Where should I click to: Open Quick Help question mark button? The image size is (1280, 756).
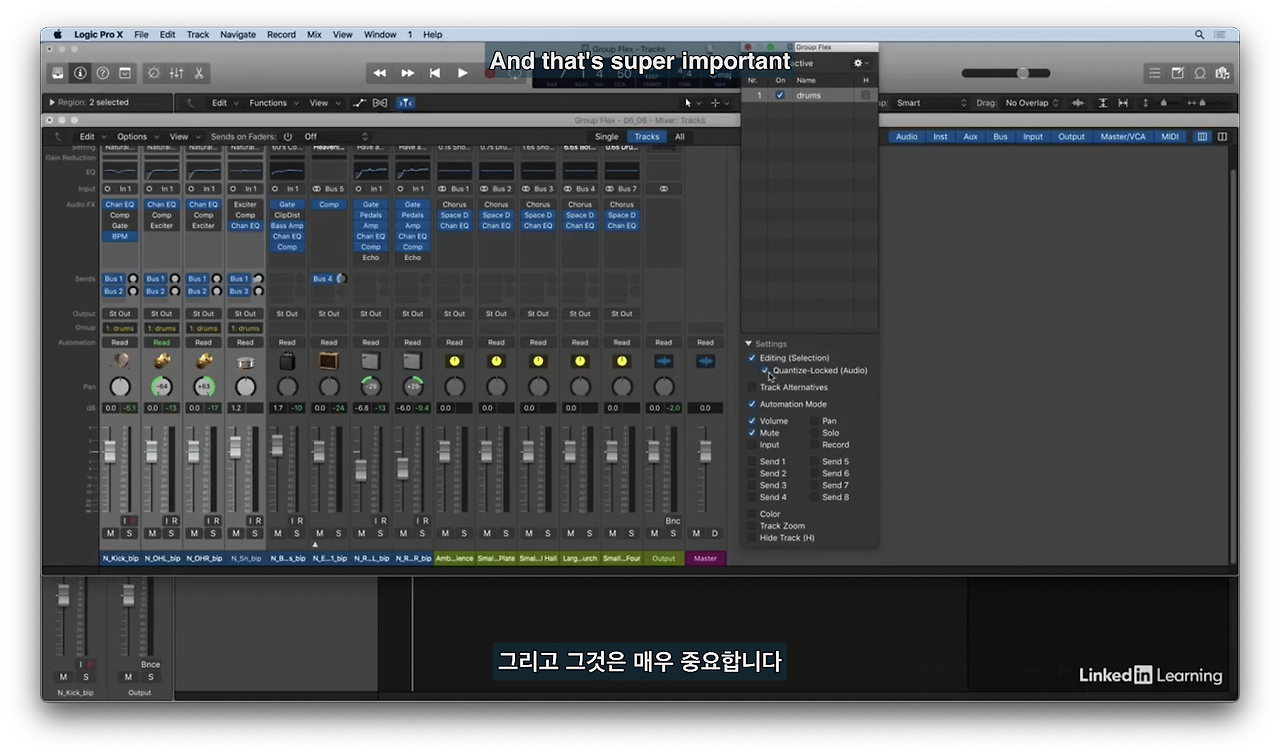coord(102,73)
